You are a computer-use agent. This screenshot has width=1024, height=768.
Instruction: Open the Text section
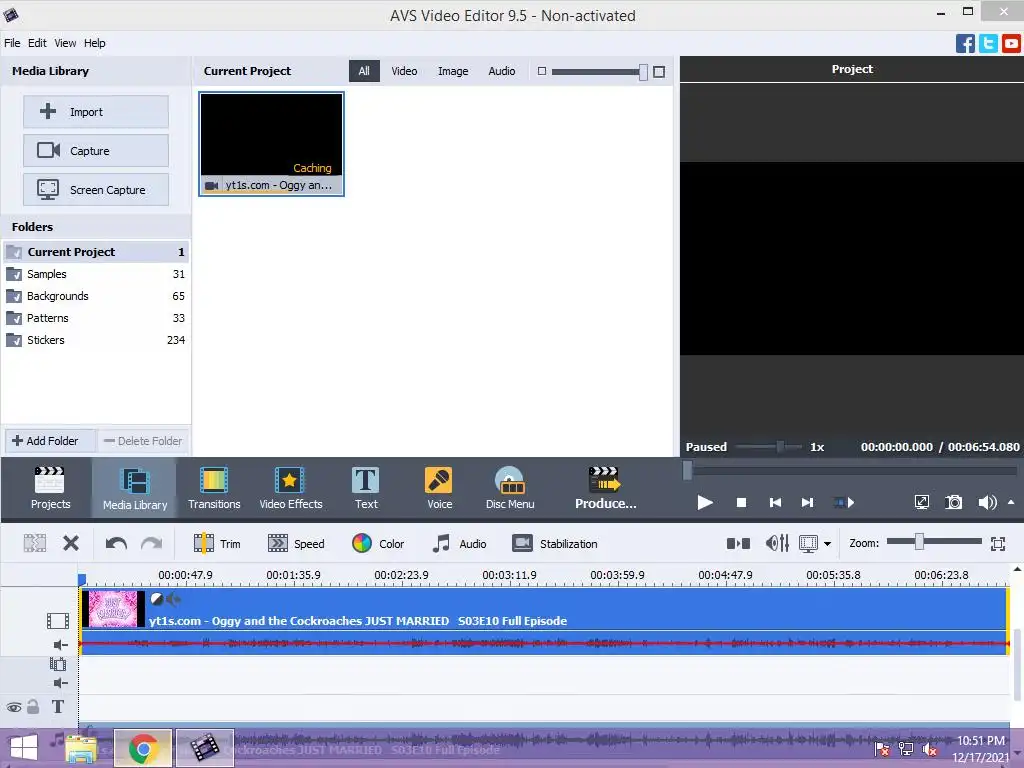coord(366,488)
